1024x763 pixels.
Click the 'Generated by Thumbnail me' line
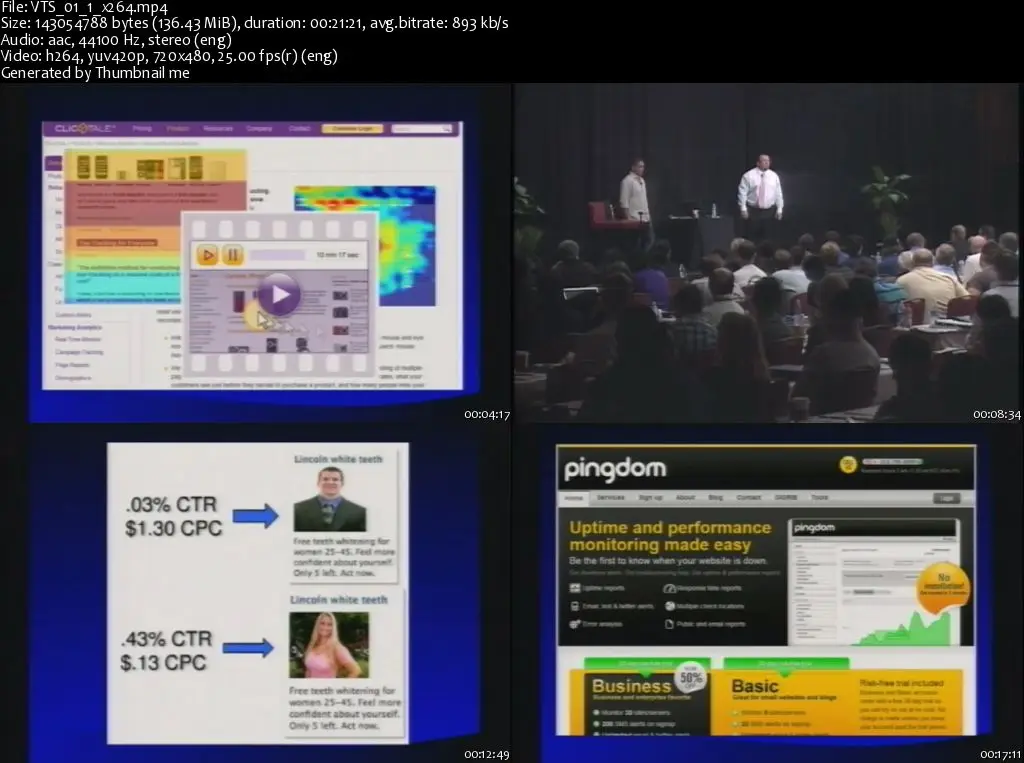pos(95,73)
